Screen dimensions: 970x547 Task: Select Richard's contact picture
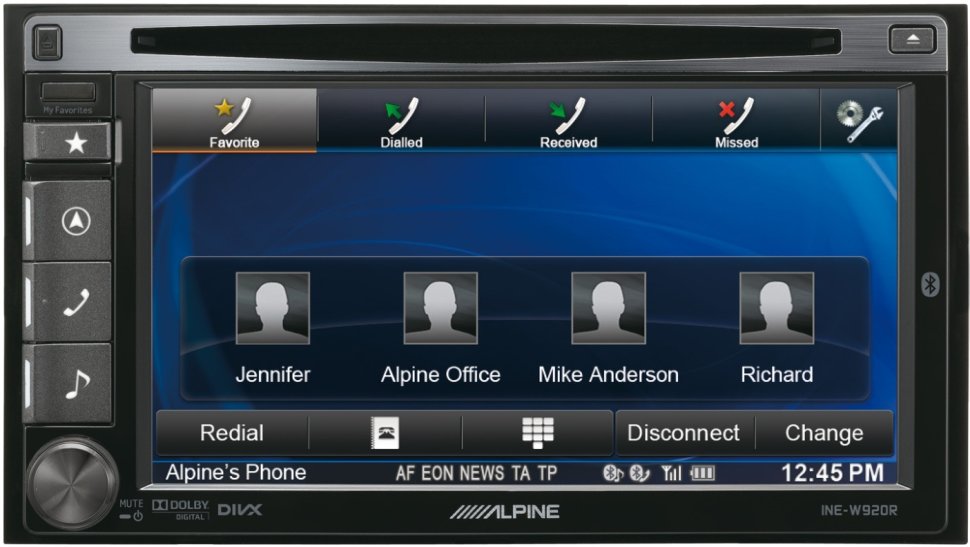coord(777,308)
